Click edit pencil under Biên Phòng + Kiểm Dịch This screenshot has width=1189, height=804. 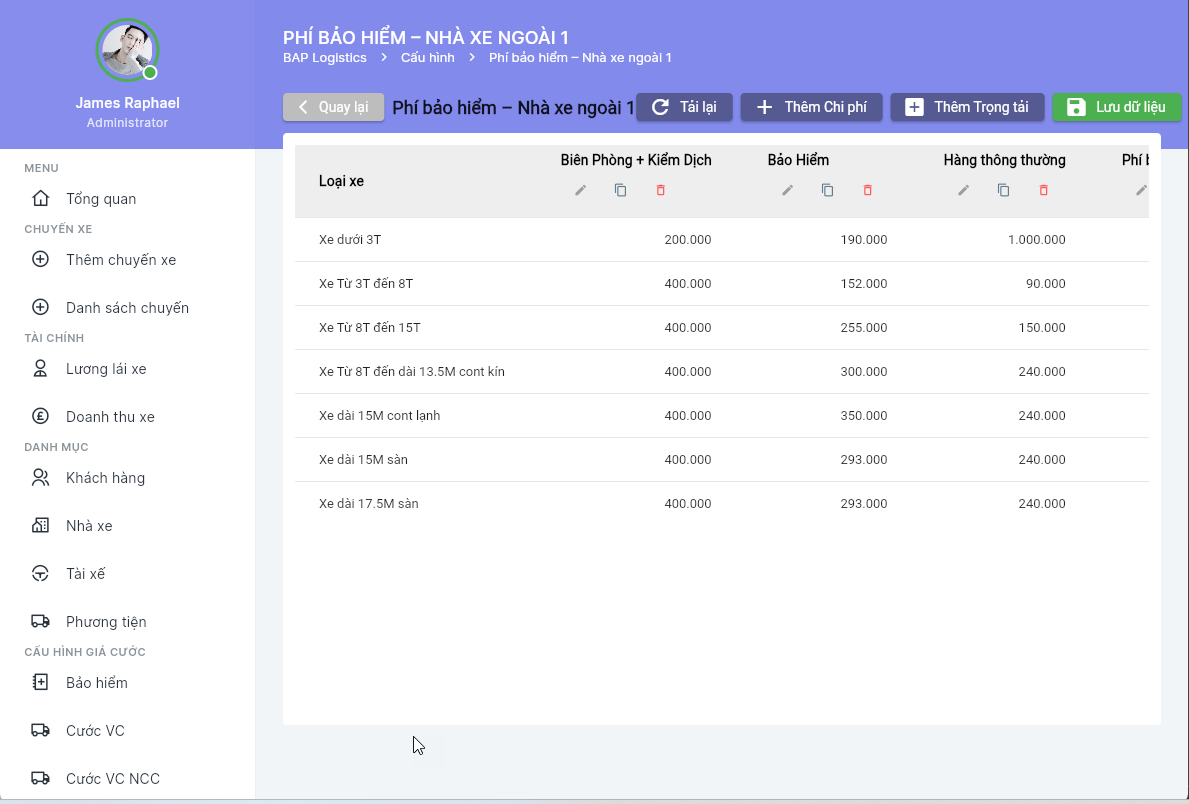(581, 190)
